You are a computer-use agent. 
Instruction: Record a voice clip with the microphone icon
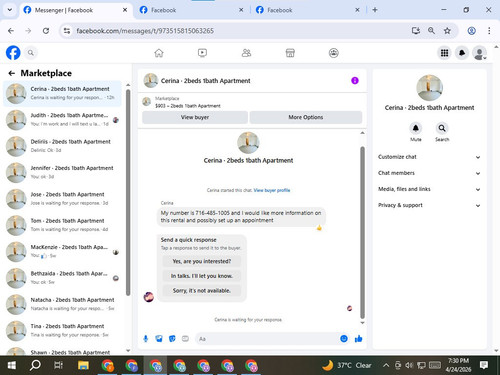tap(146, 339)
